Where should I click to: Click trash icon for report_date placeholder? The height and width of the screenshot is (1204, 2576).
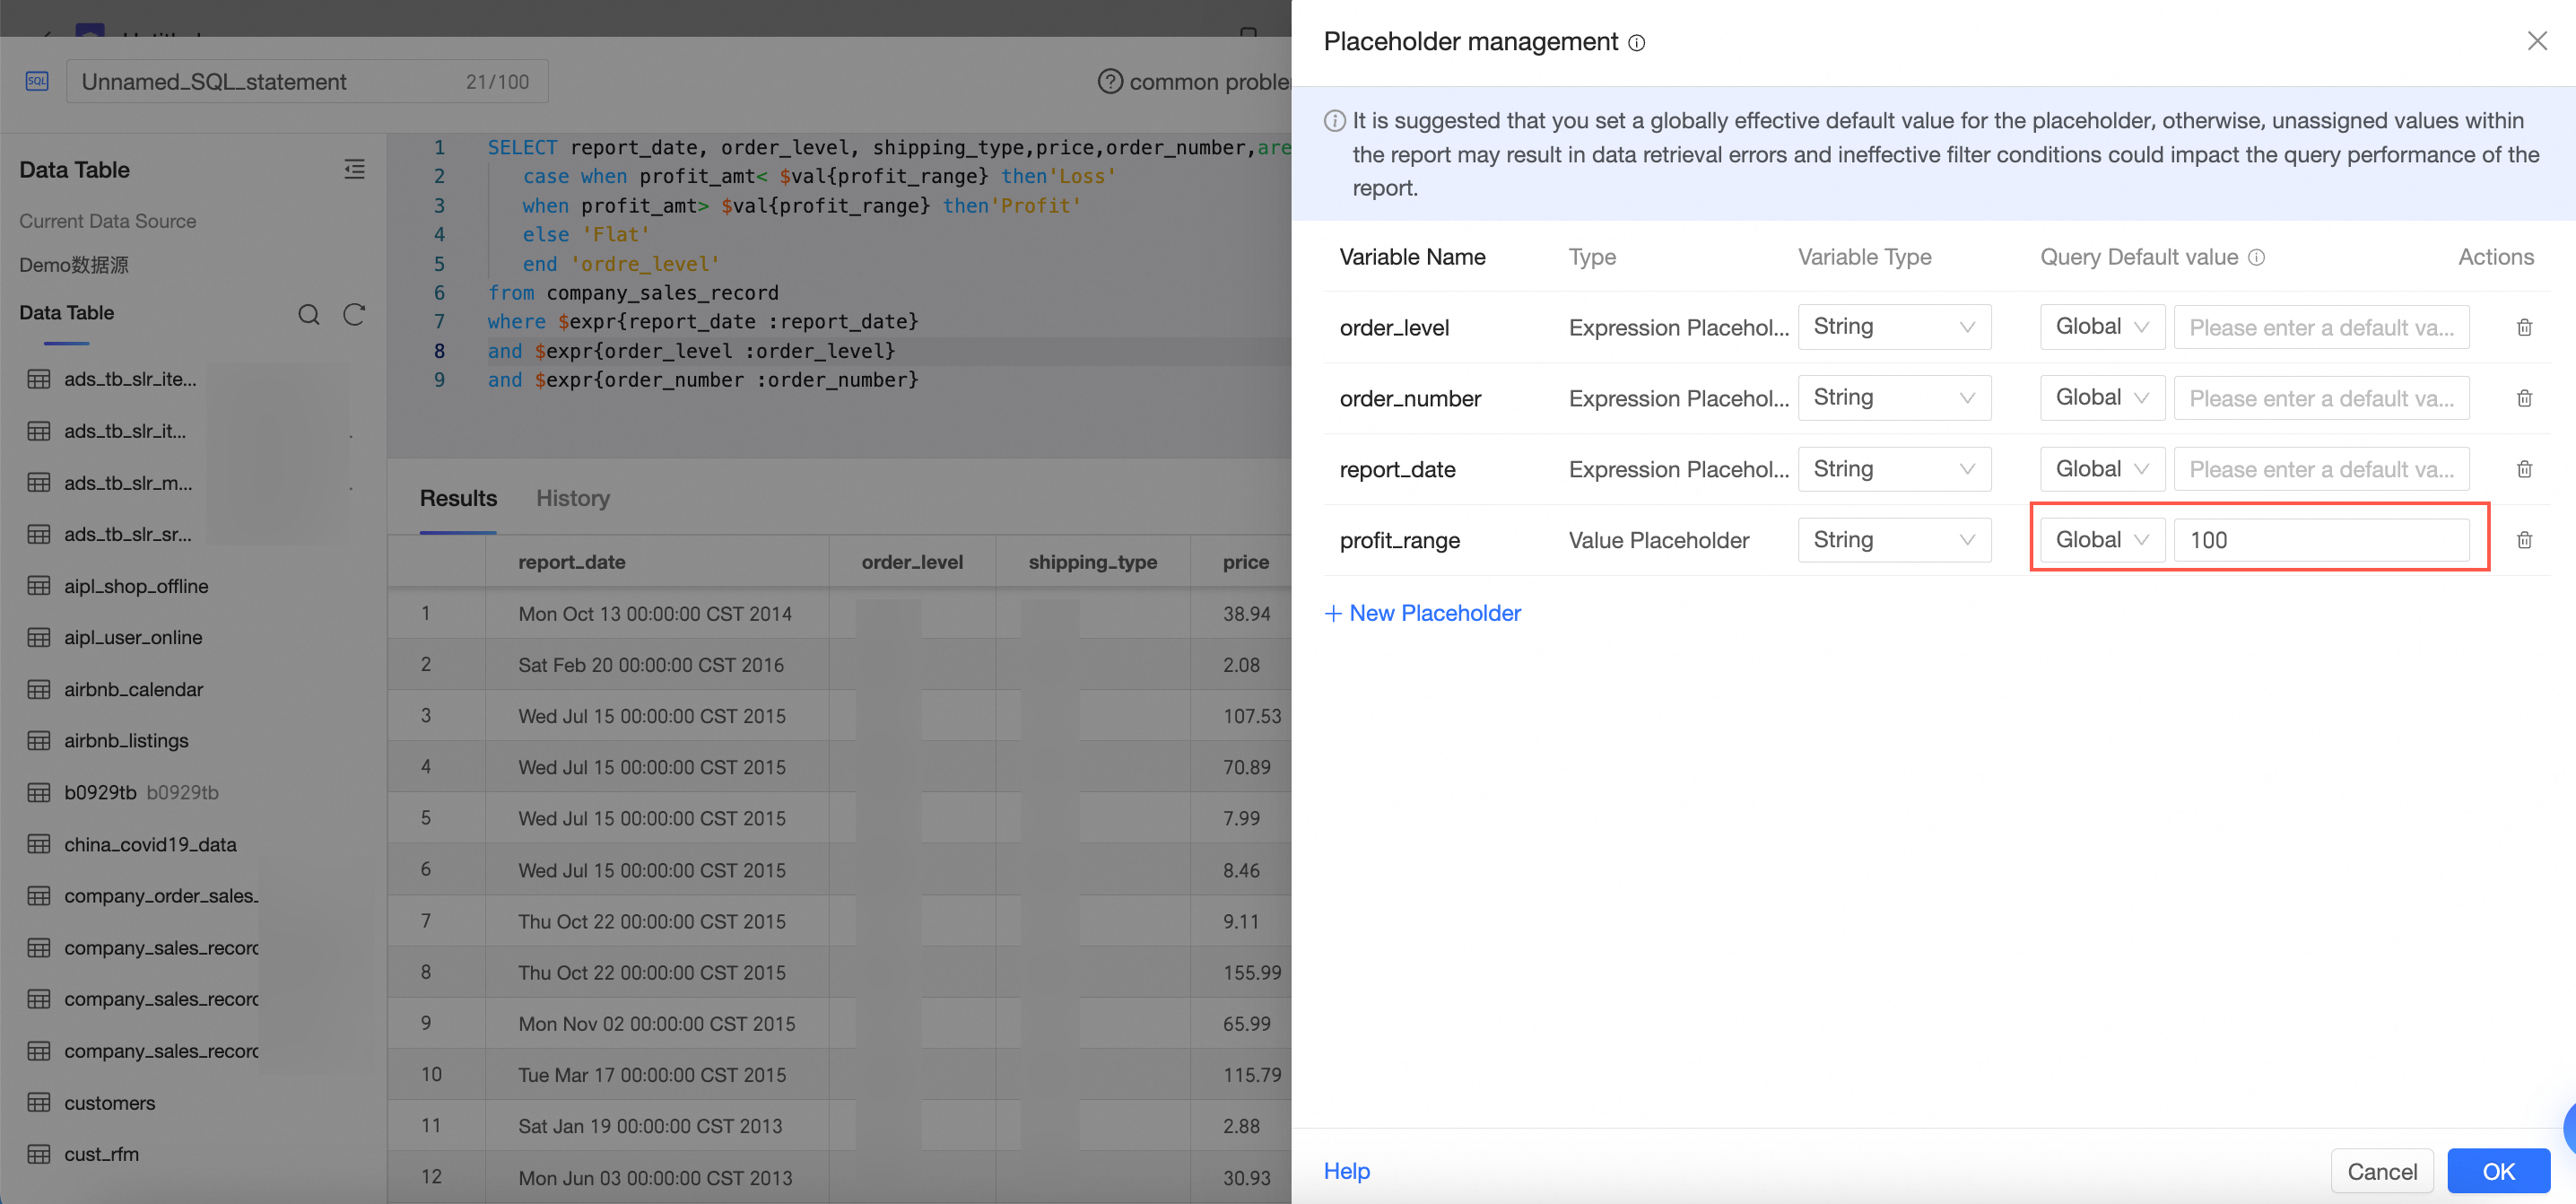[x=2523, y=469]
